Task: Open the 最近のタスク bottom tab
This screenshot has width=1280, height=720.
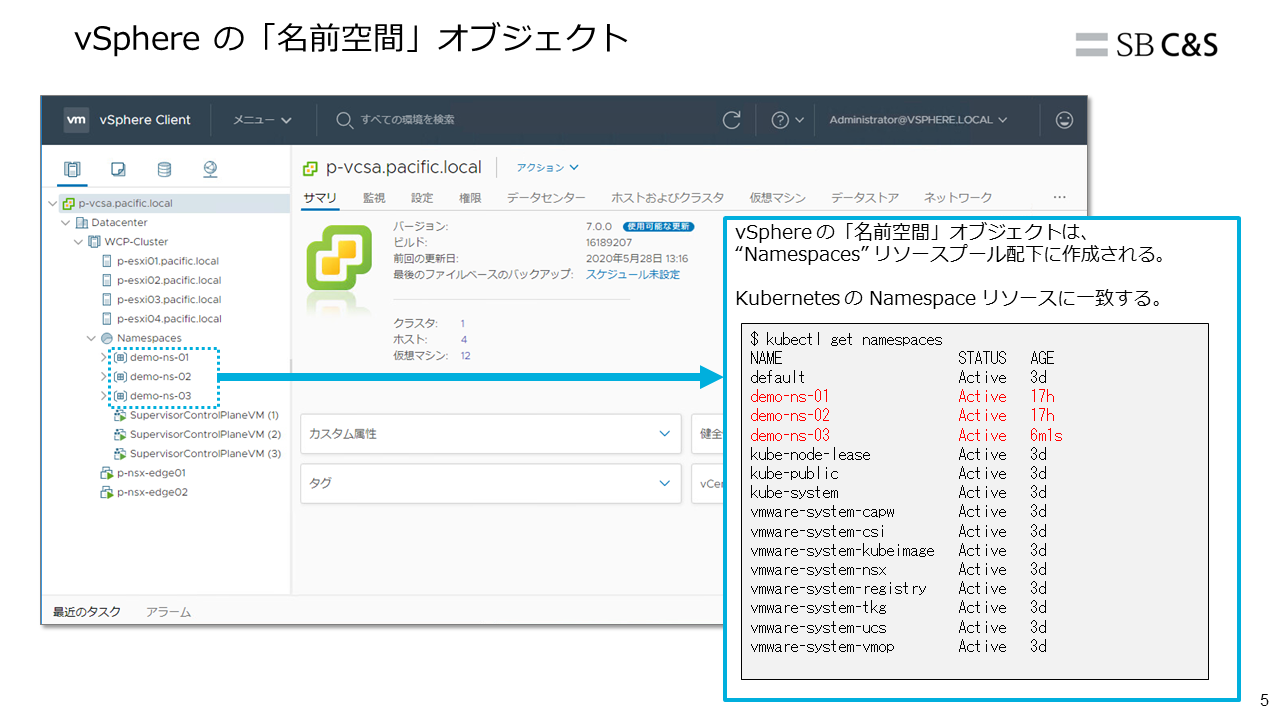Action: pyautogui.click(x=87, y=611)
